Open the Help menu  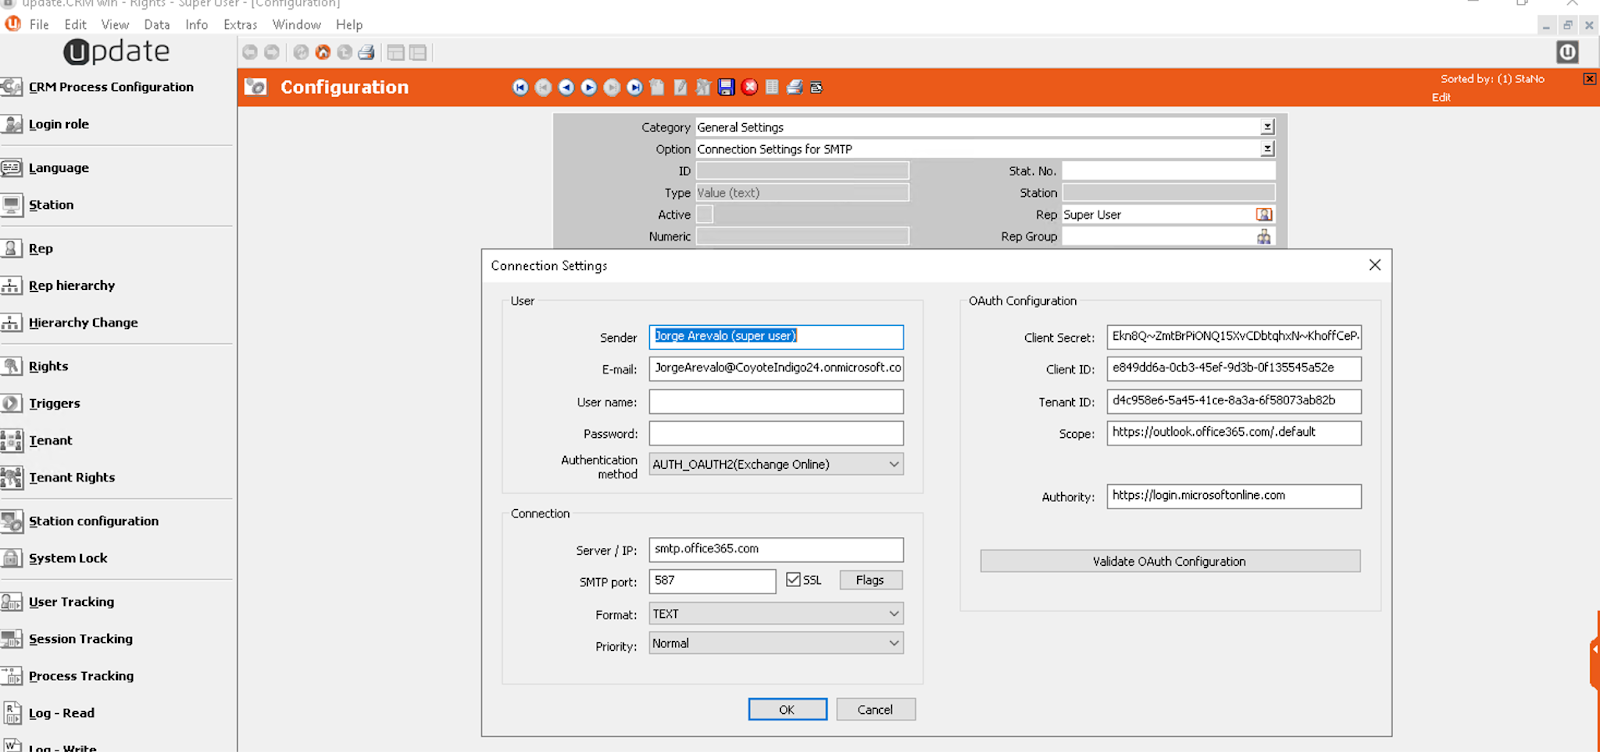[349, 24]
